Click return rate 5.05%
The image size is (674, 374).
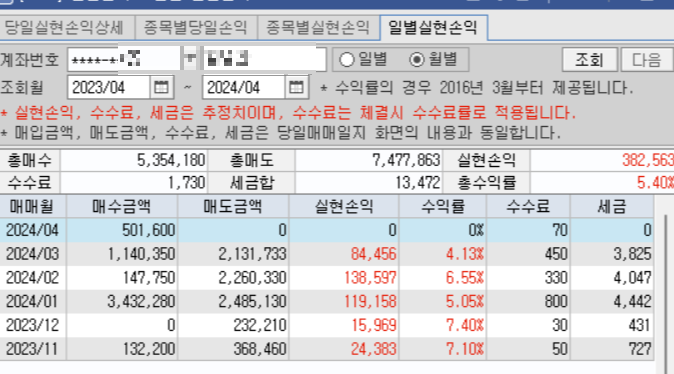click(x=465, y=301)
